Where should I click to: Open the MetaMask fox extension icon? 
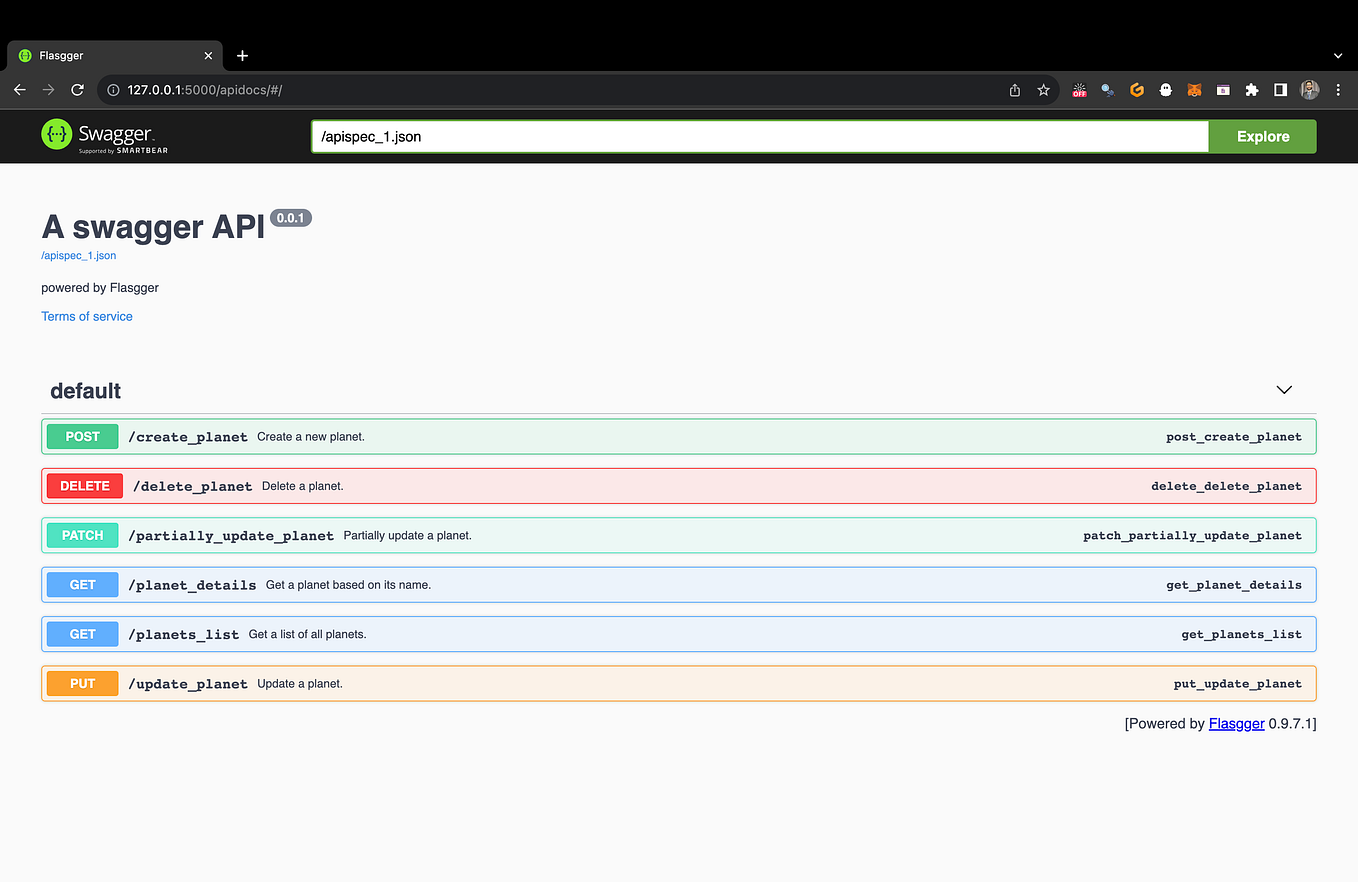1194,90
